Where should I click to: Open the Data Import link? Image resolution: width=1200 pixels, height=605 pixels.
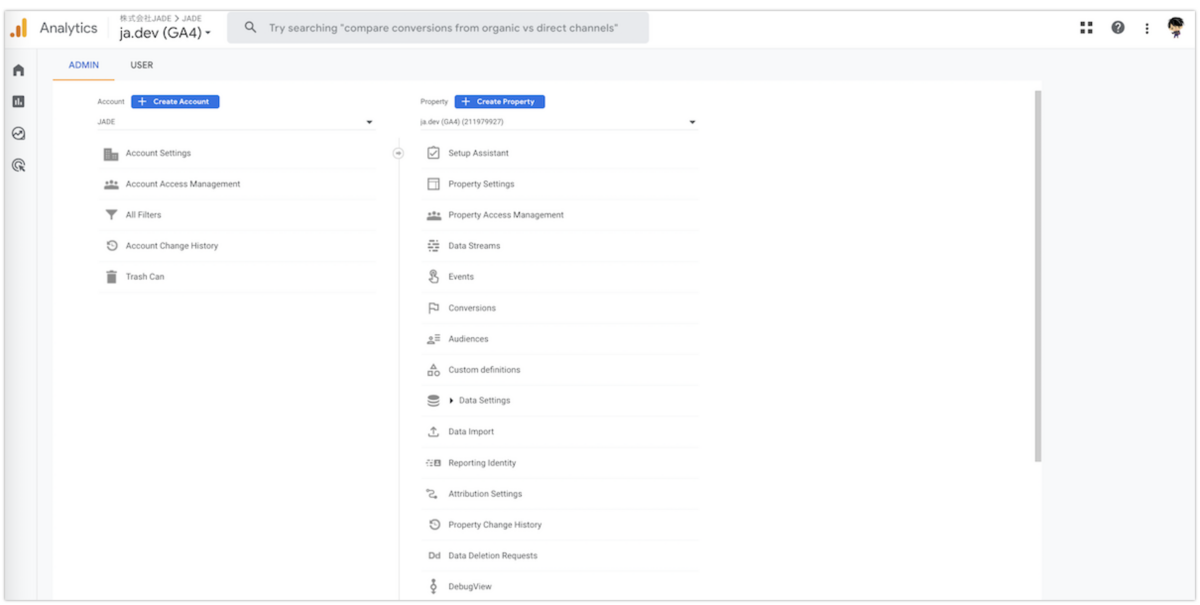click(471, 432)
